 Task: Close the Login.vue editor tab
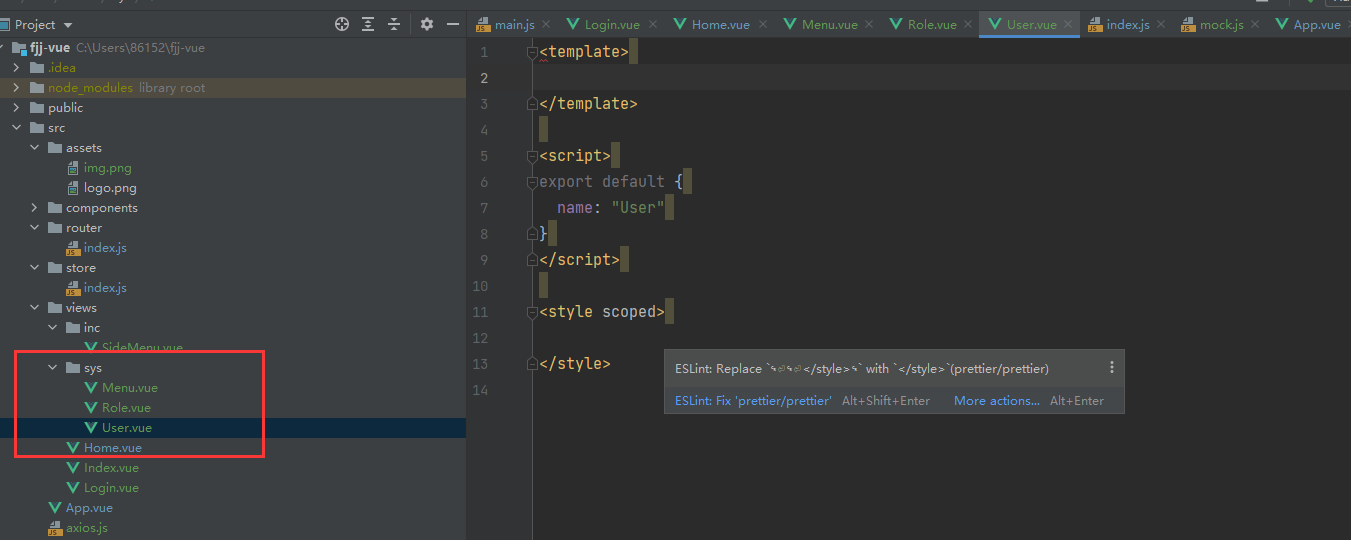[x=654, y=25]
